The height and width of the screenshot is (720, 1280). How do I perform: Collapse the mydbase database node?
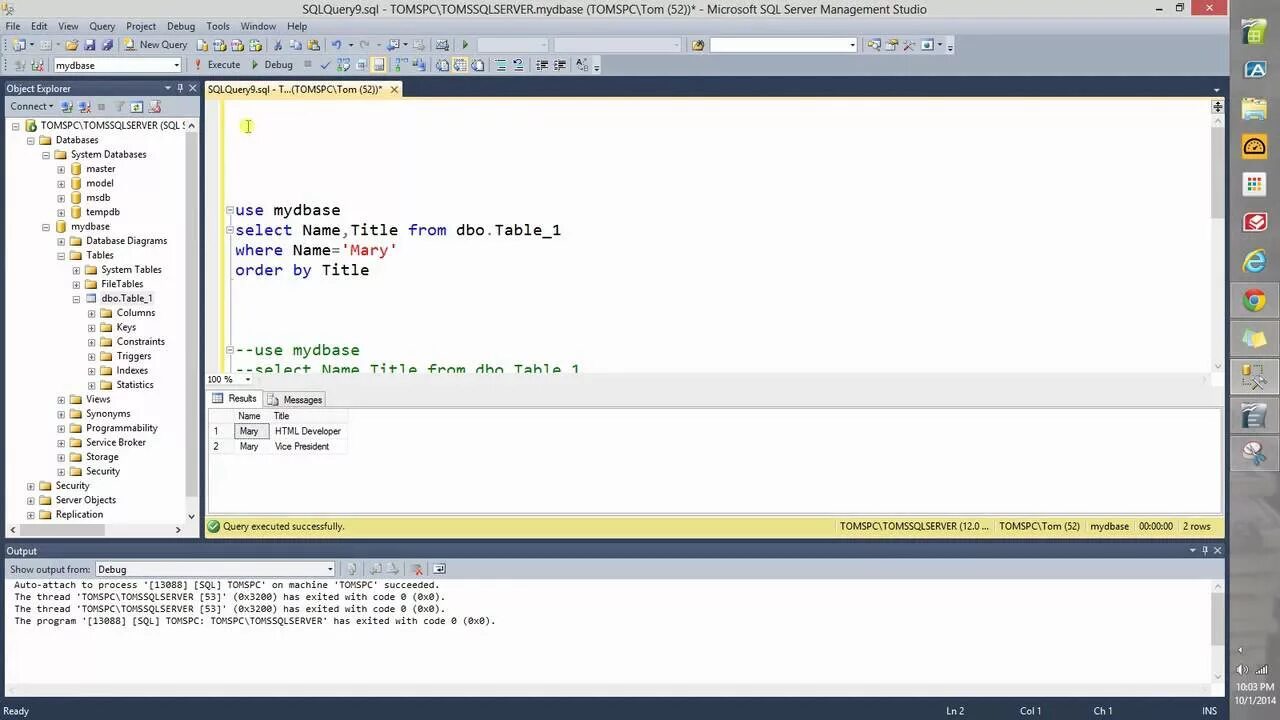(46, 227)
